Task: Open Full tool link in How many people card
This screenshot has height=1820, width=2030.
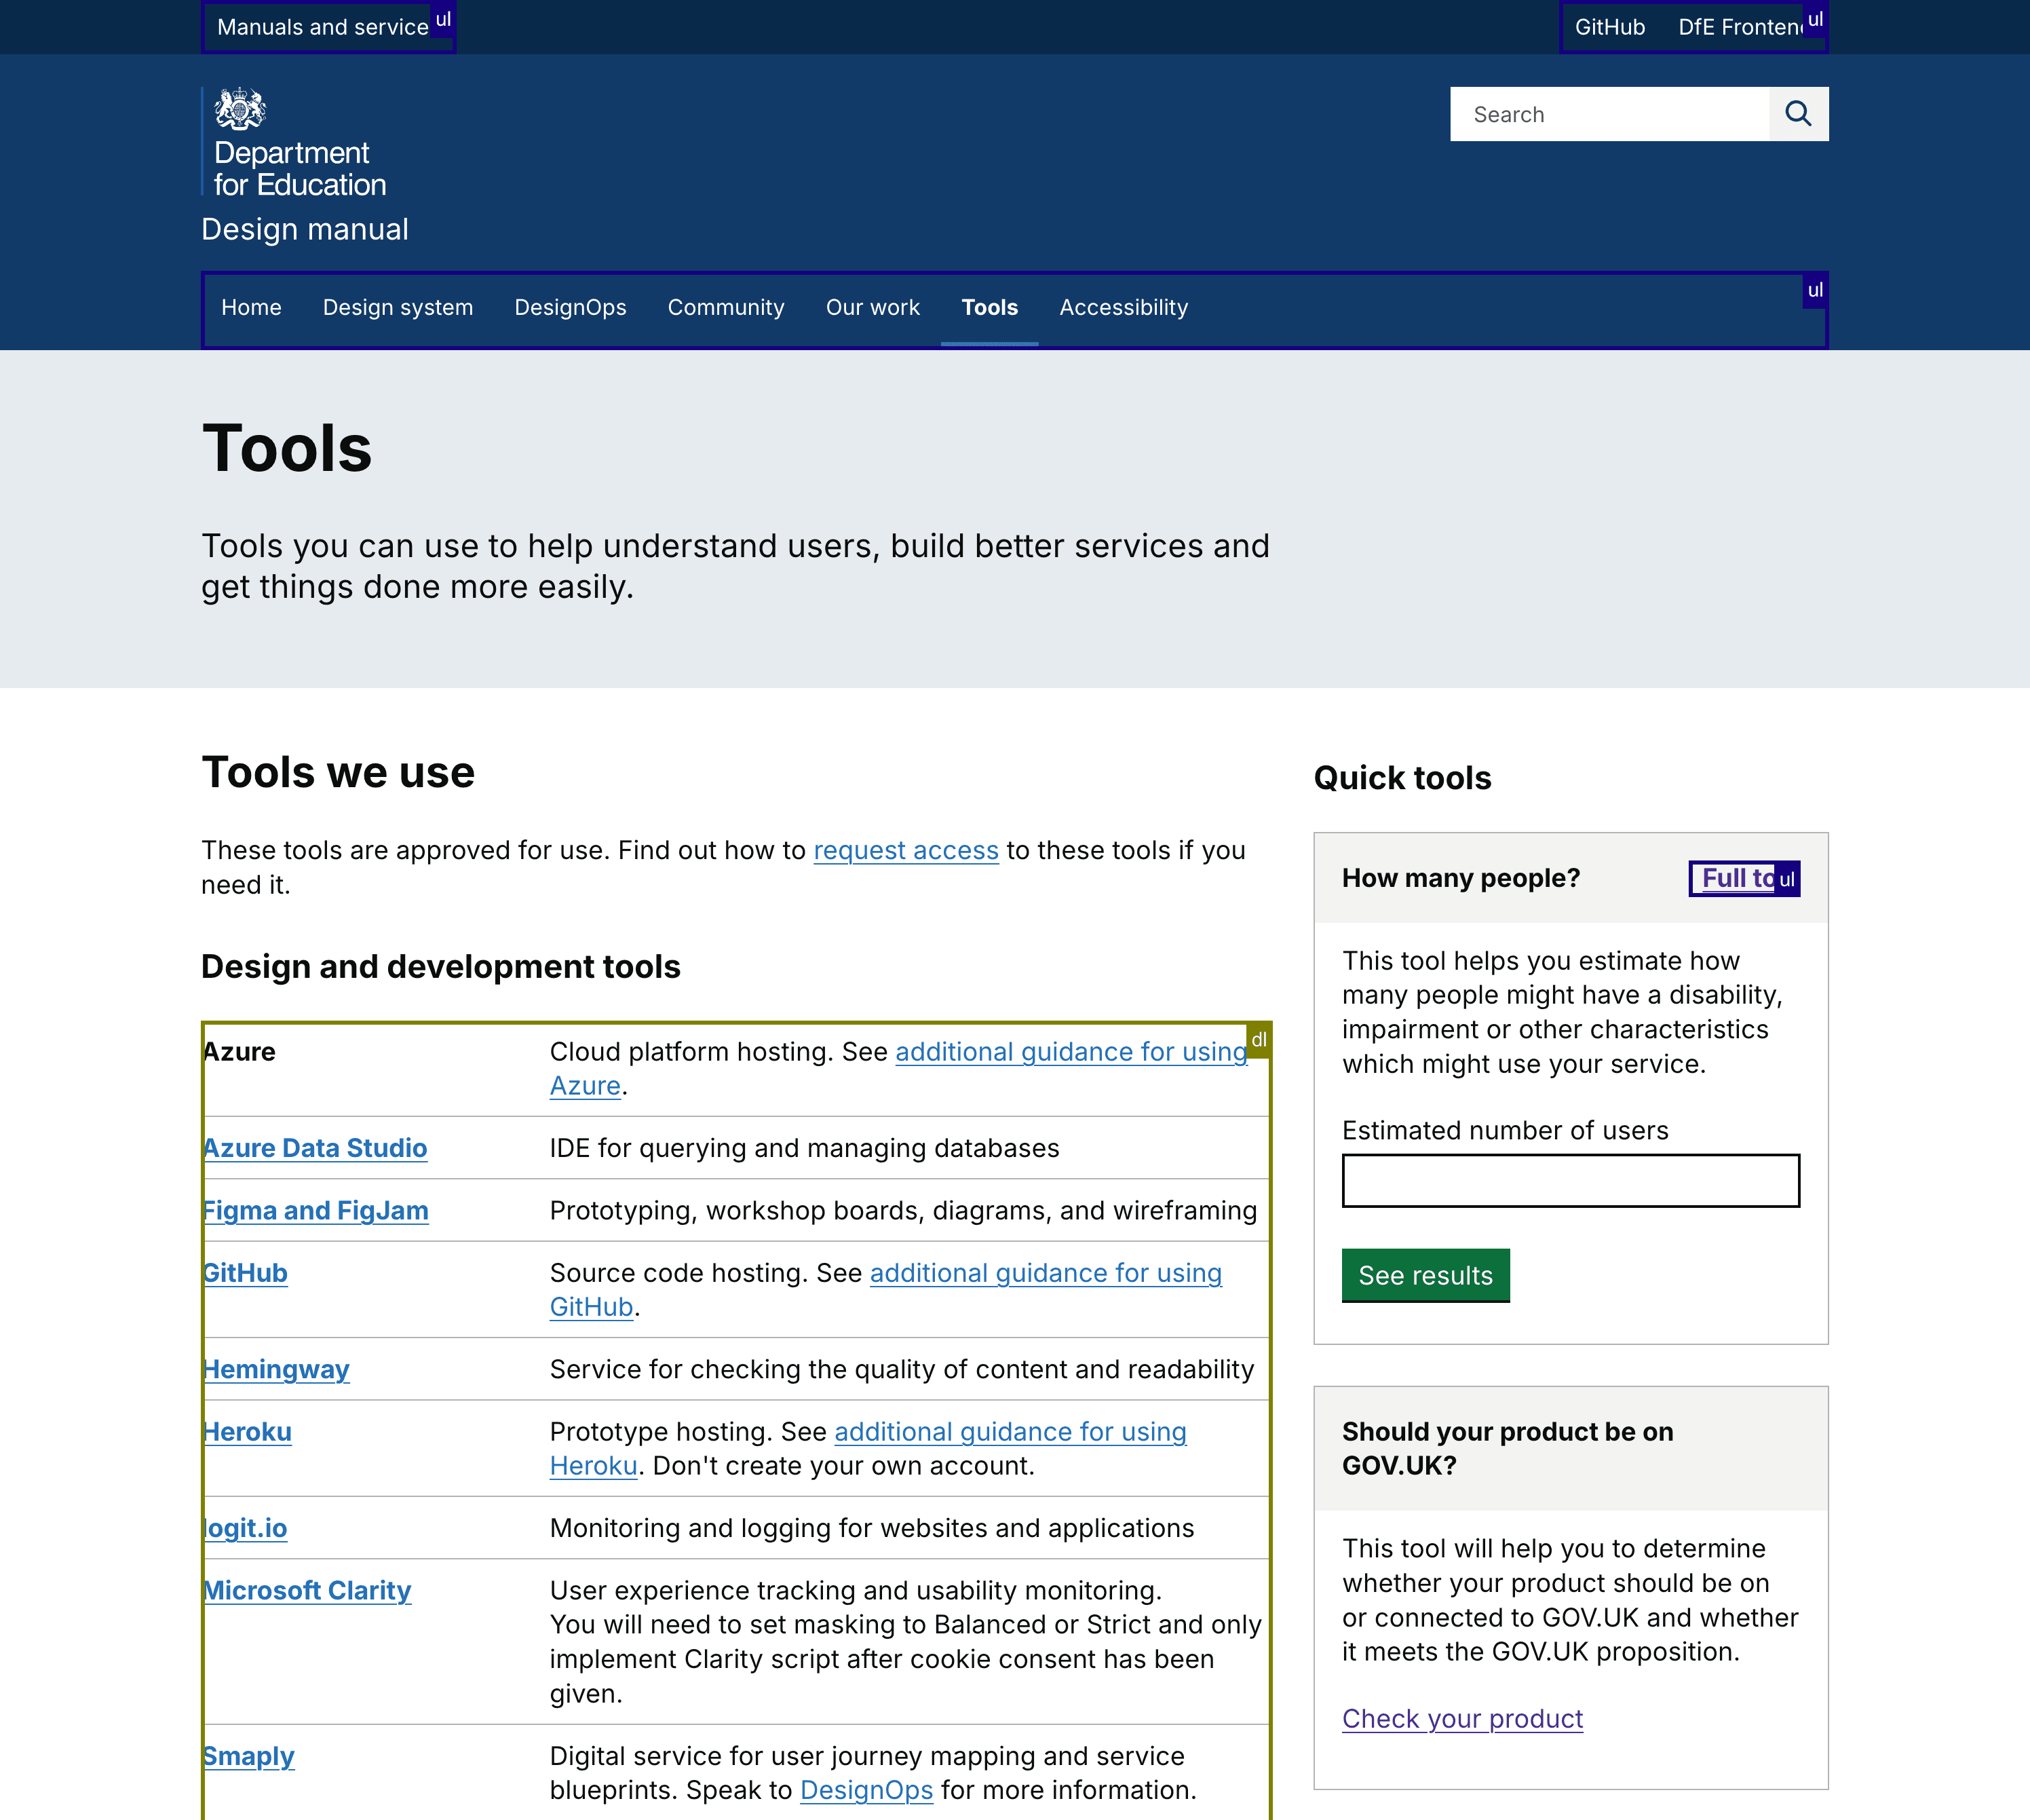Action: coord(1744,878)
